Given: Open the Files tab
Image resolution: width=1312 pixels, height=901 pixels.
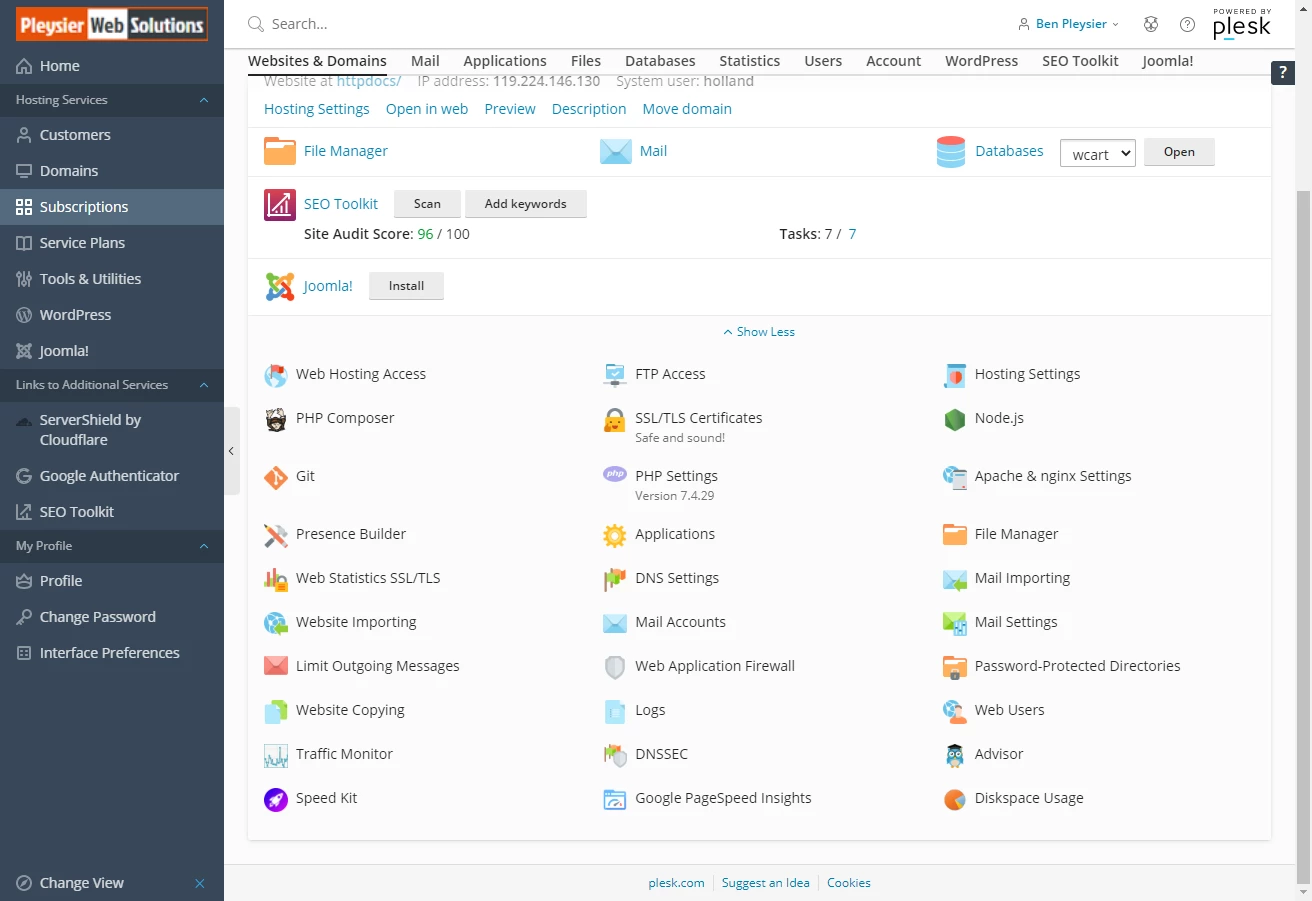Looking at the screenshot, I should click(586, 61).
